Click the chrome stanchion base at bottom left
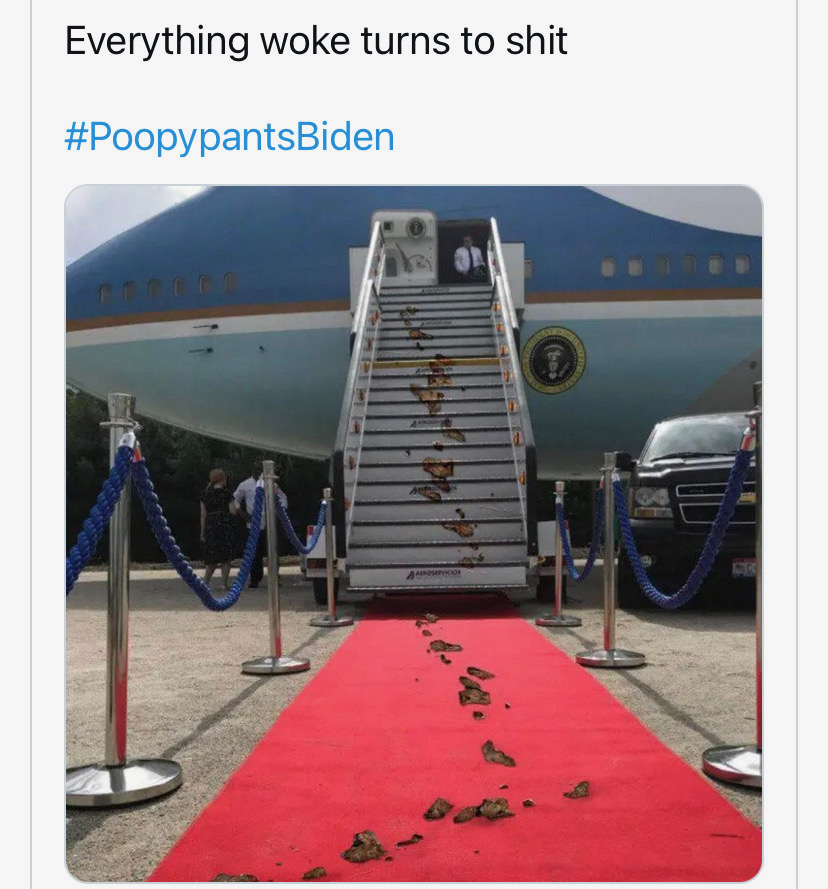The width and height of the screenshot is (828, 889). 124,782
